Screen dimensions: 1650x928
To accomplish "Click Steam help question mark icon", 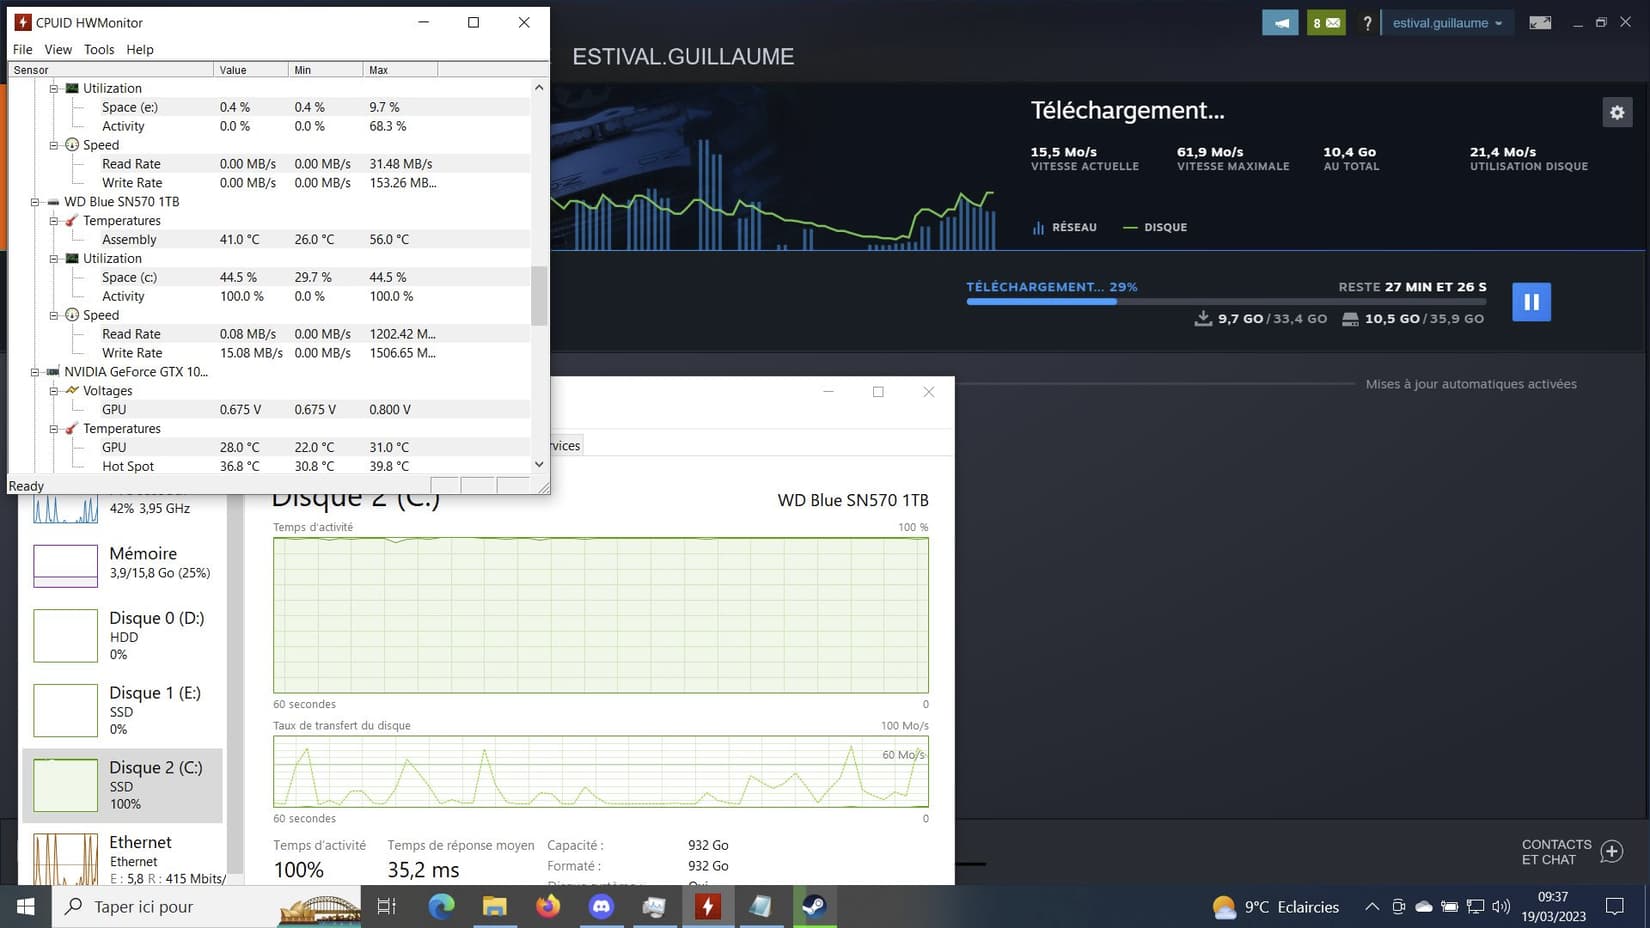I will (1367, 23).
